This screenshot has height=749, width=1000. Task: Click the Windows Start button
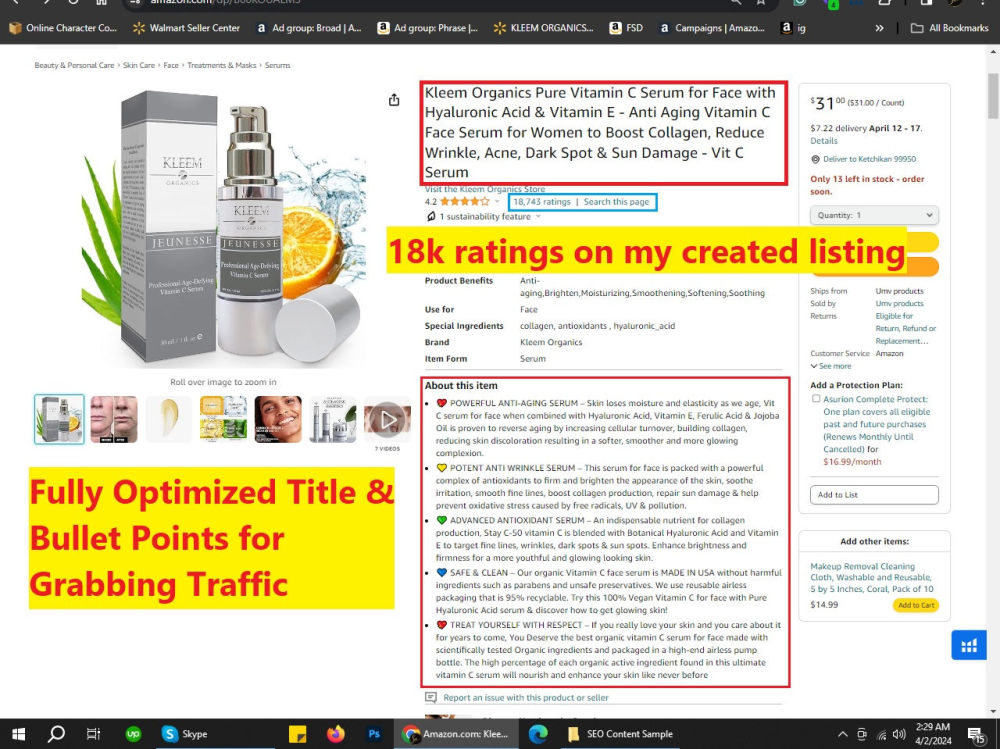18,734
